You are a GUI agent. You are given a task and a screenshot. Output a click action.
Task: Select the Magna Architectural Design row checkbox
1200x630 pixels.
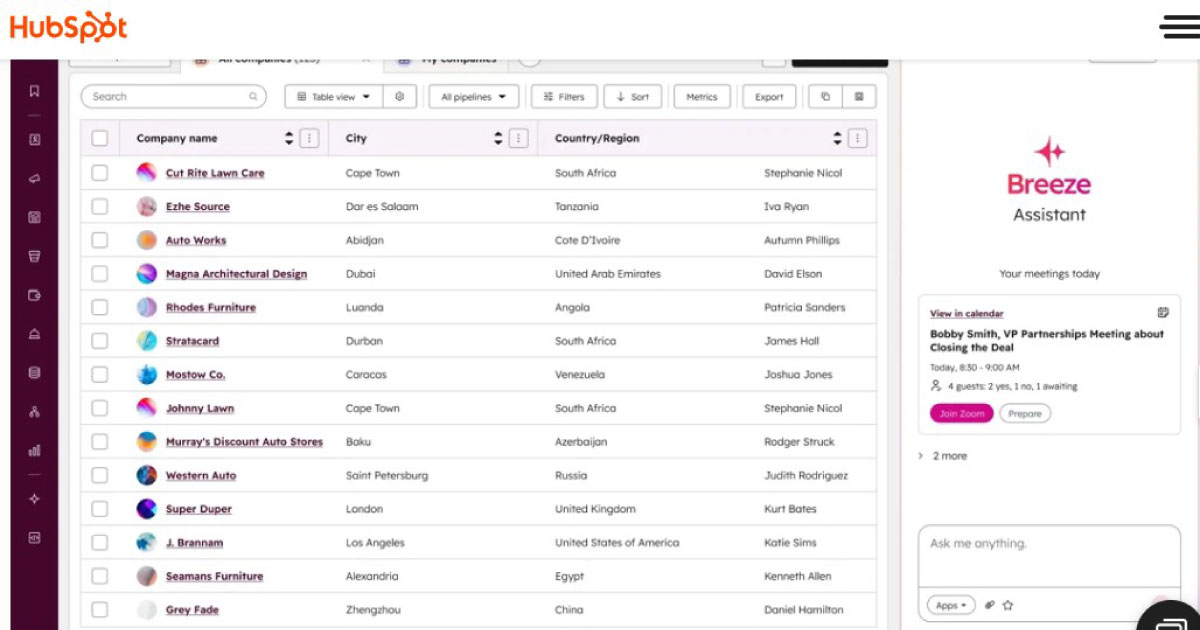pos(100,273)
